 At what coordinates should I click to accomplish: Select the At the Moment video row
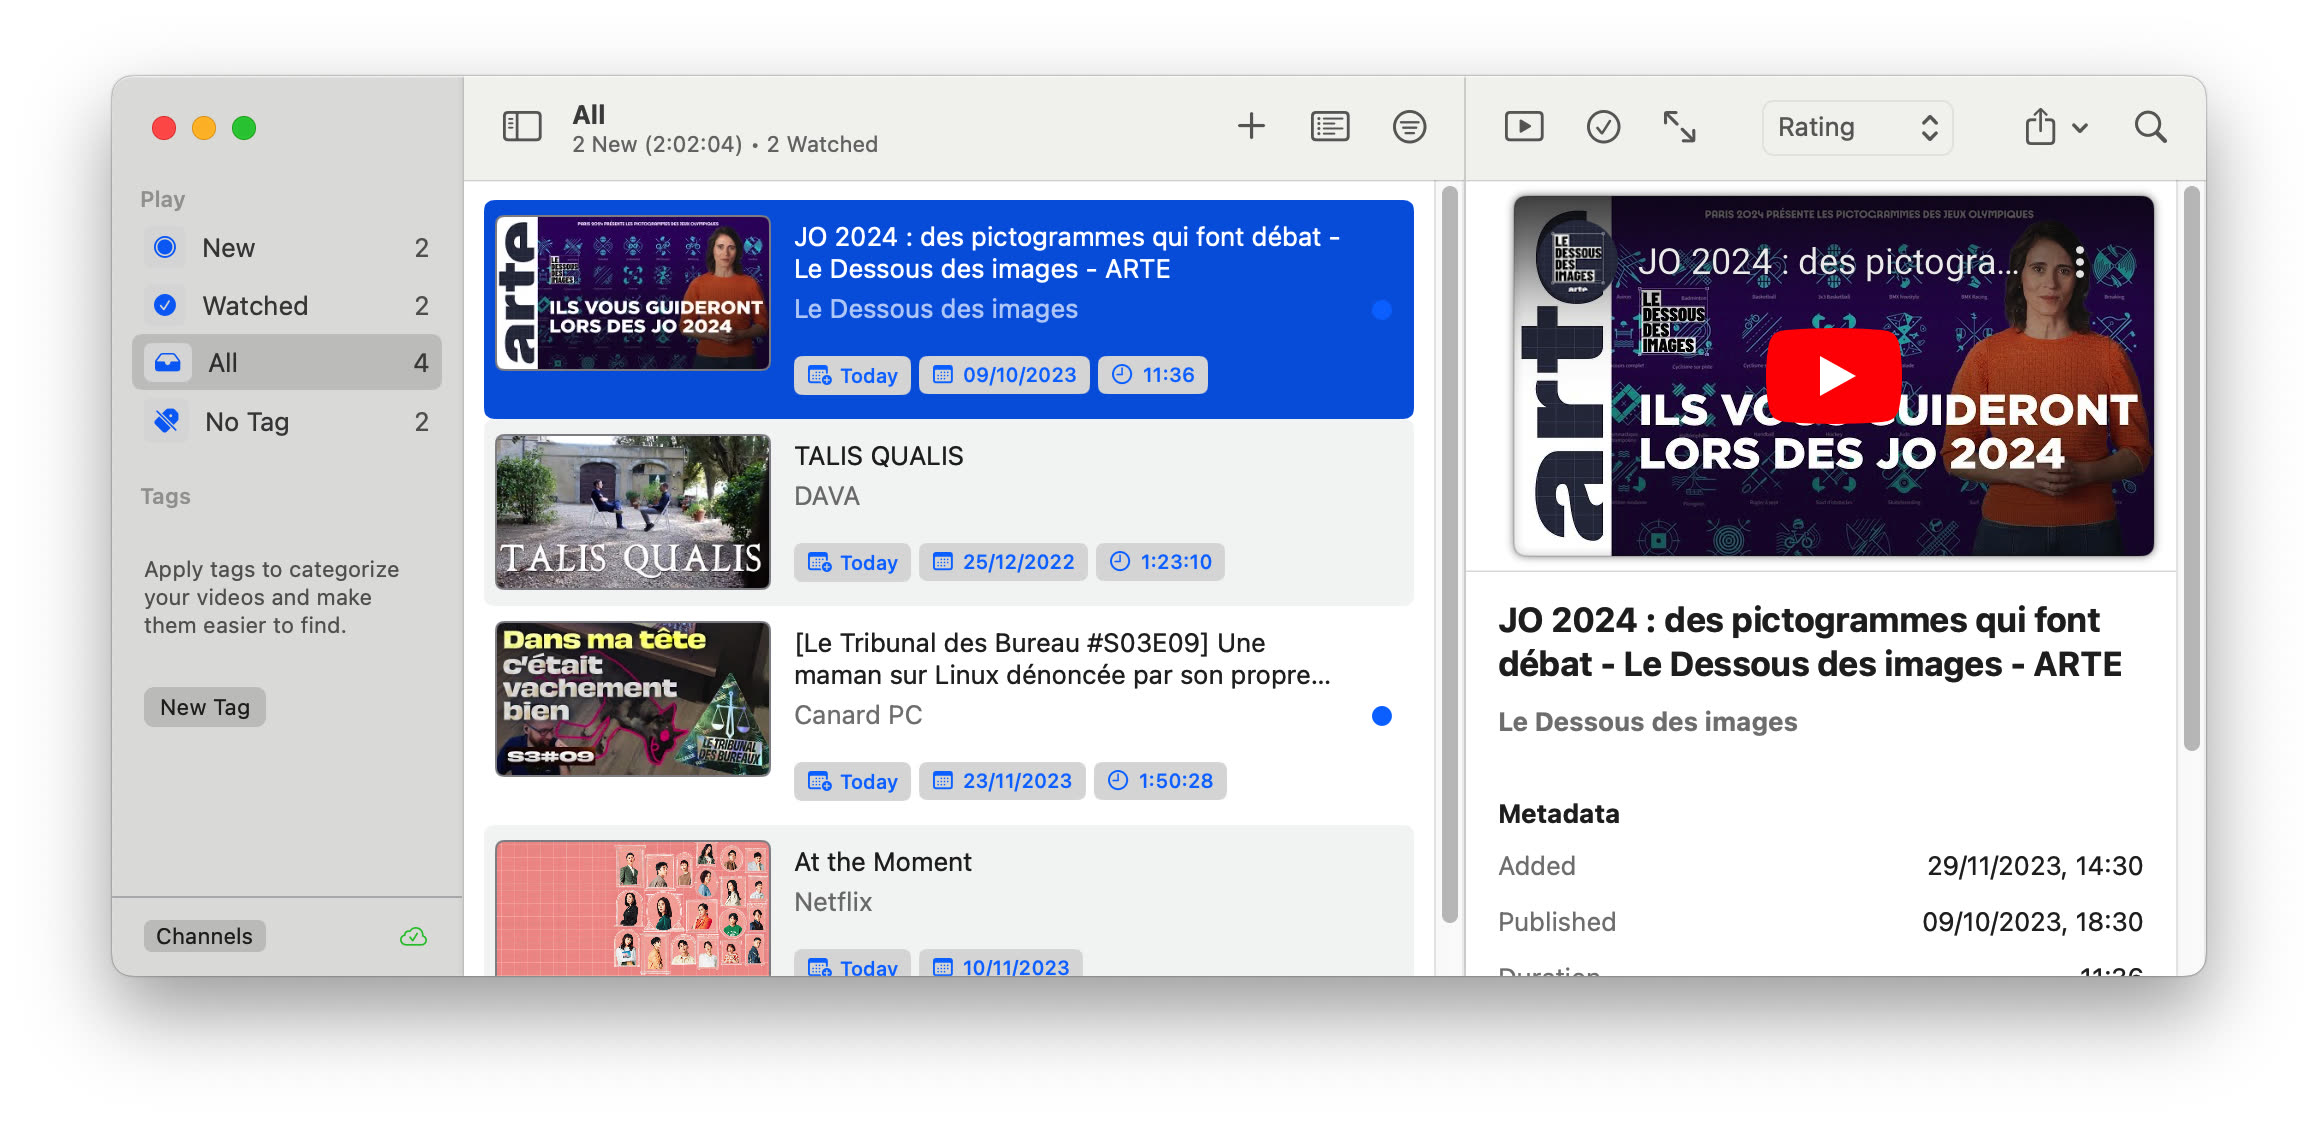point(948,901)
